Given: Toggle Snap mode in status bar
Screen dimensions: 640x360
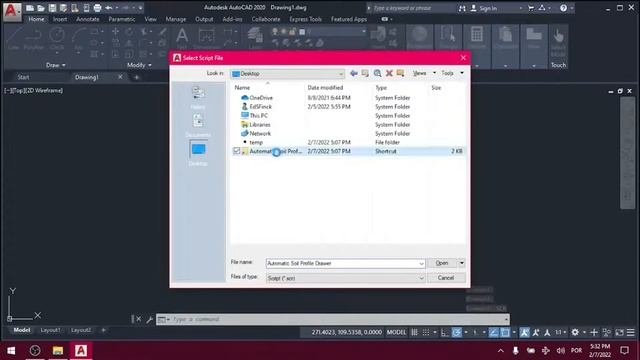Looking at the screenshot, I should click(426, 332).
